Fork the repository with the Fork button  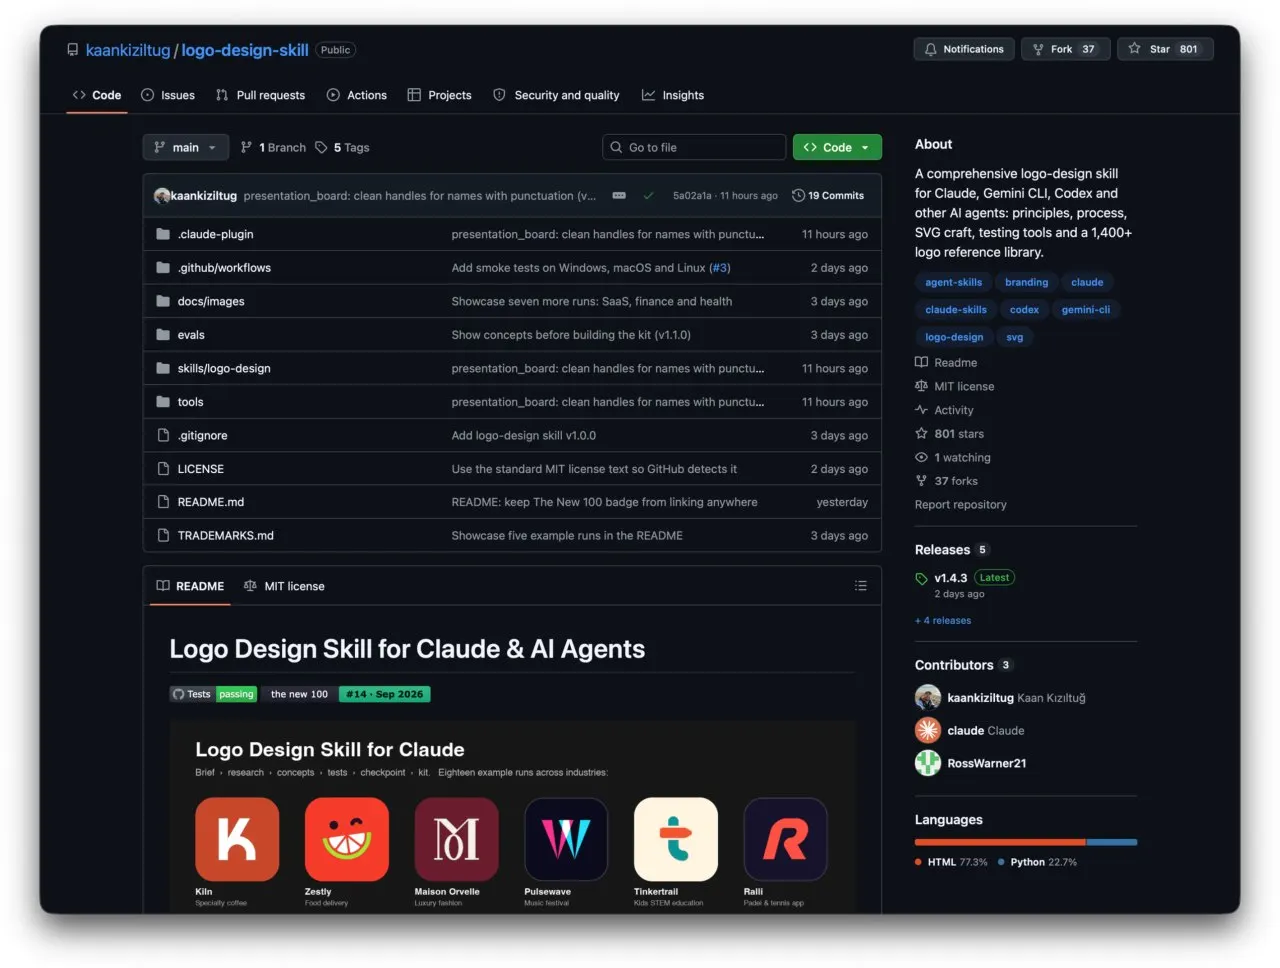(x=1065, y=49)
